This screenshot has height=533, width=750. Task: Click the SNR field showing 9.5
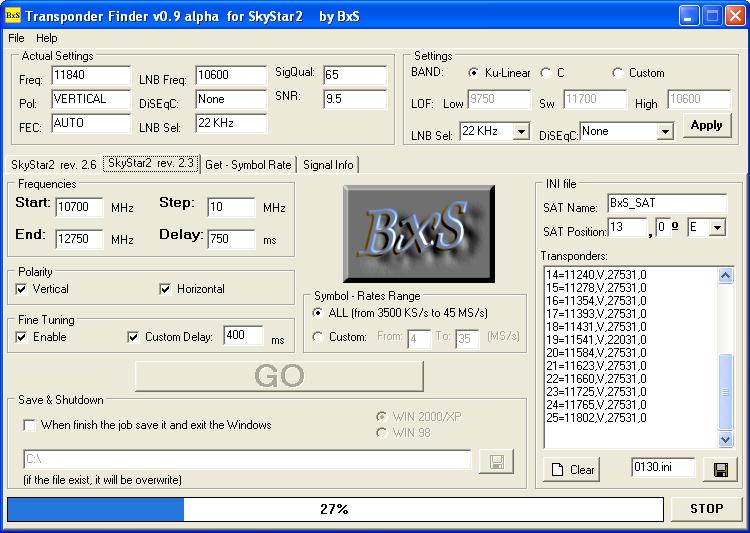(355, 99)
